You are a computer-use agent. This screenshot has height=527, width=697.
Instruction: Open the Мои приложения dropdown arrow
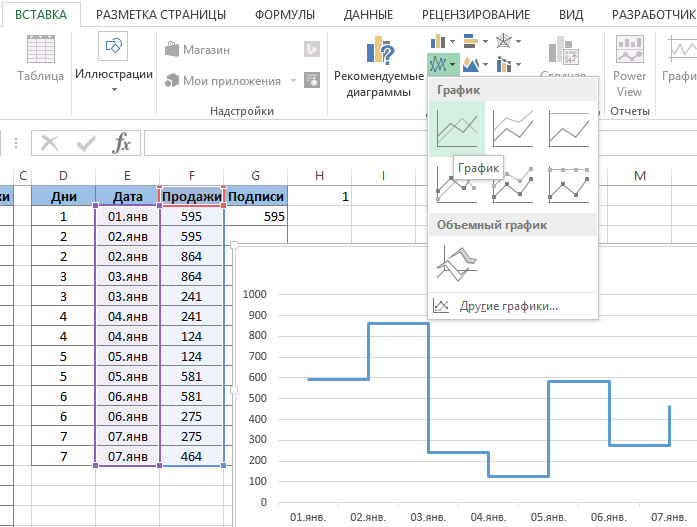pyautogui.click(x=293, y=81)
